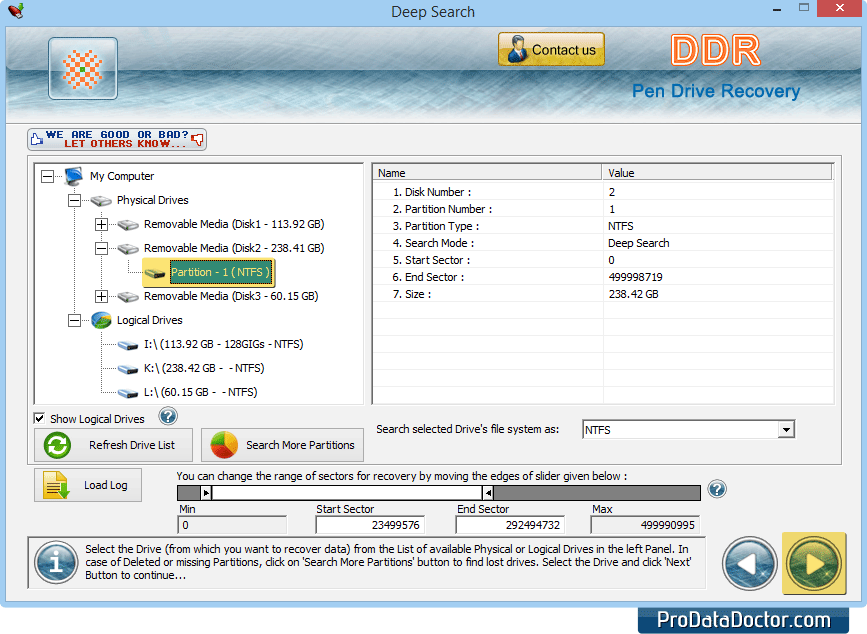This screenshot has width=867, height=634.
Task: Click the '499998719' End Sector value
Action: point(636,277)
